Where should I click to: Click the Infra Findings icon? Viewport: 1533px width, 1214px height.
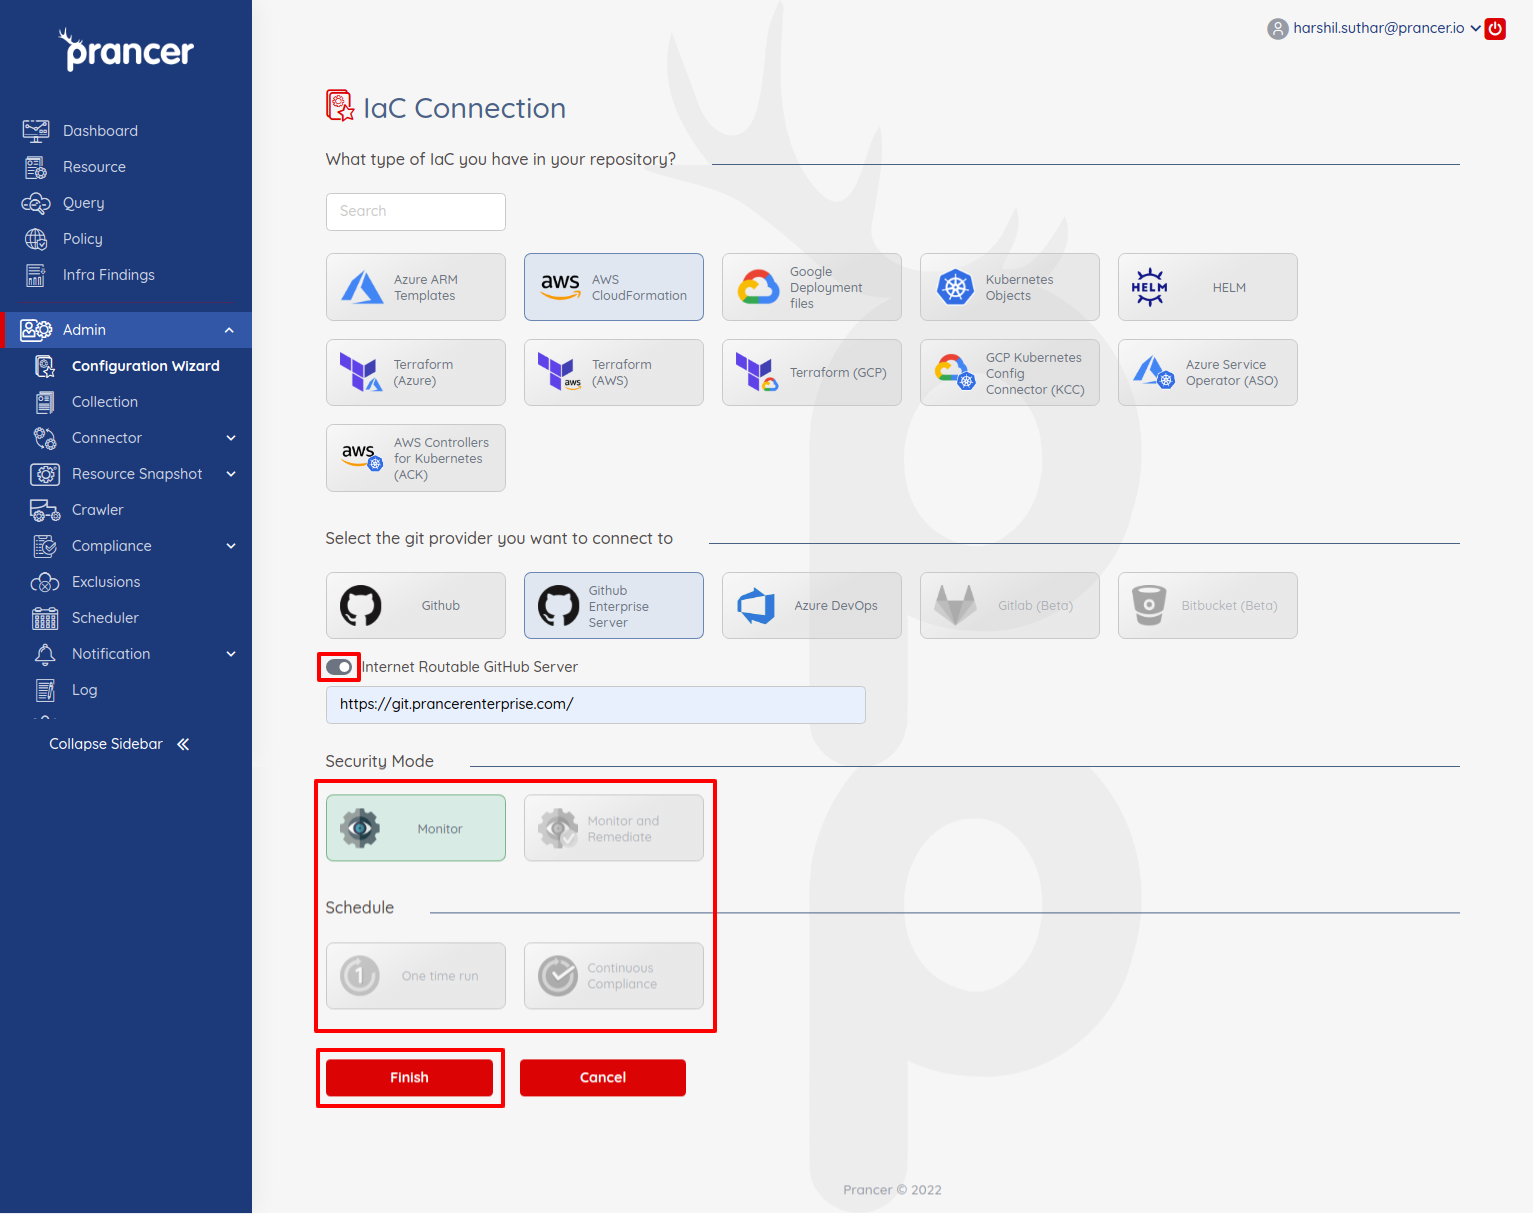click(x=36, y=275)
